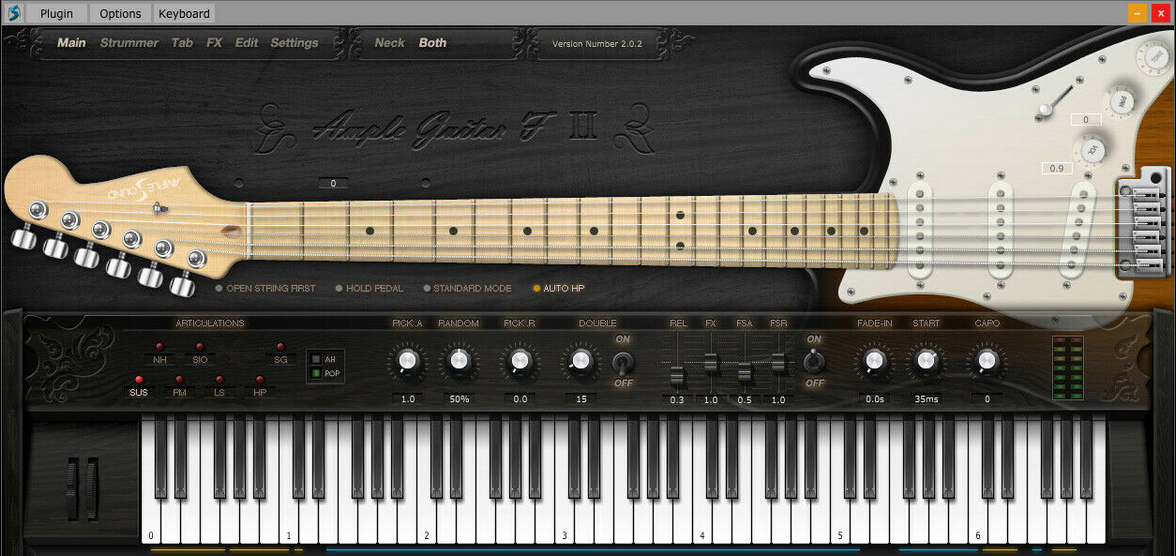
Task: Click the guitar middle pickup
Action: (x=1000, y=229)
